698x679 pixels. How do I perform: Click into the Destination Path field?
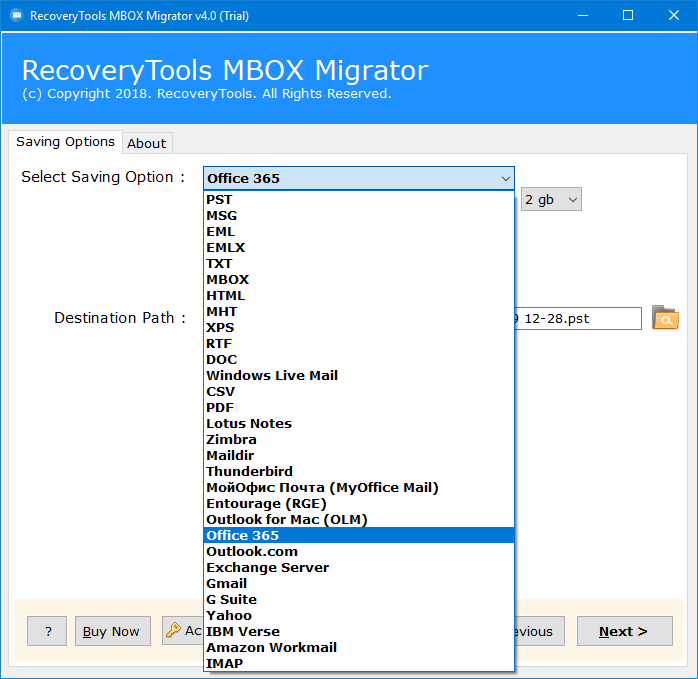(x=578, y=318)
